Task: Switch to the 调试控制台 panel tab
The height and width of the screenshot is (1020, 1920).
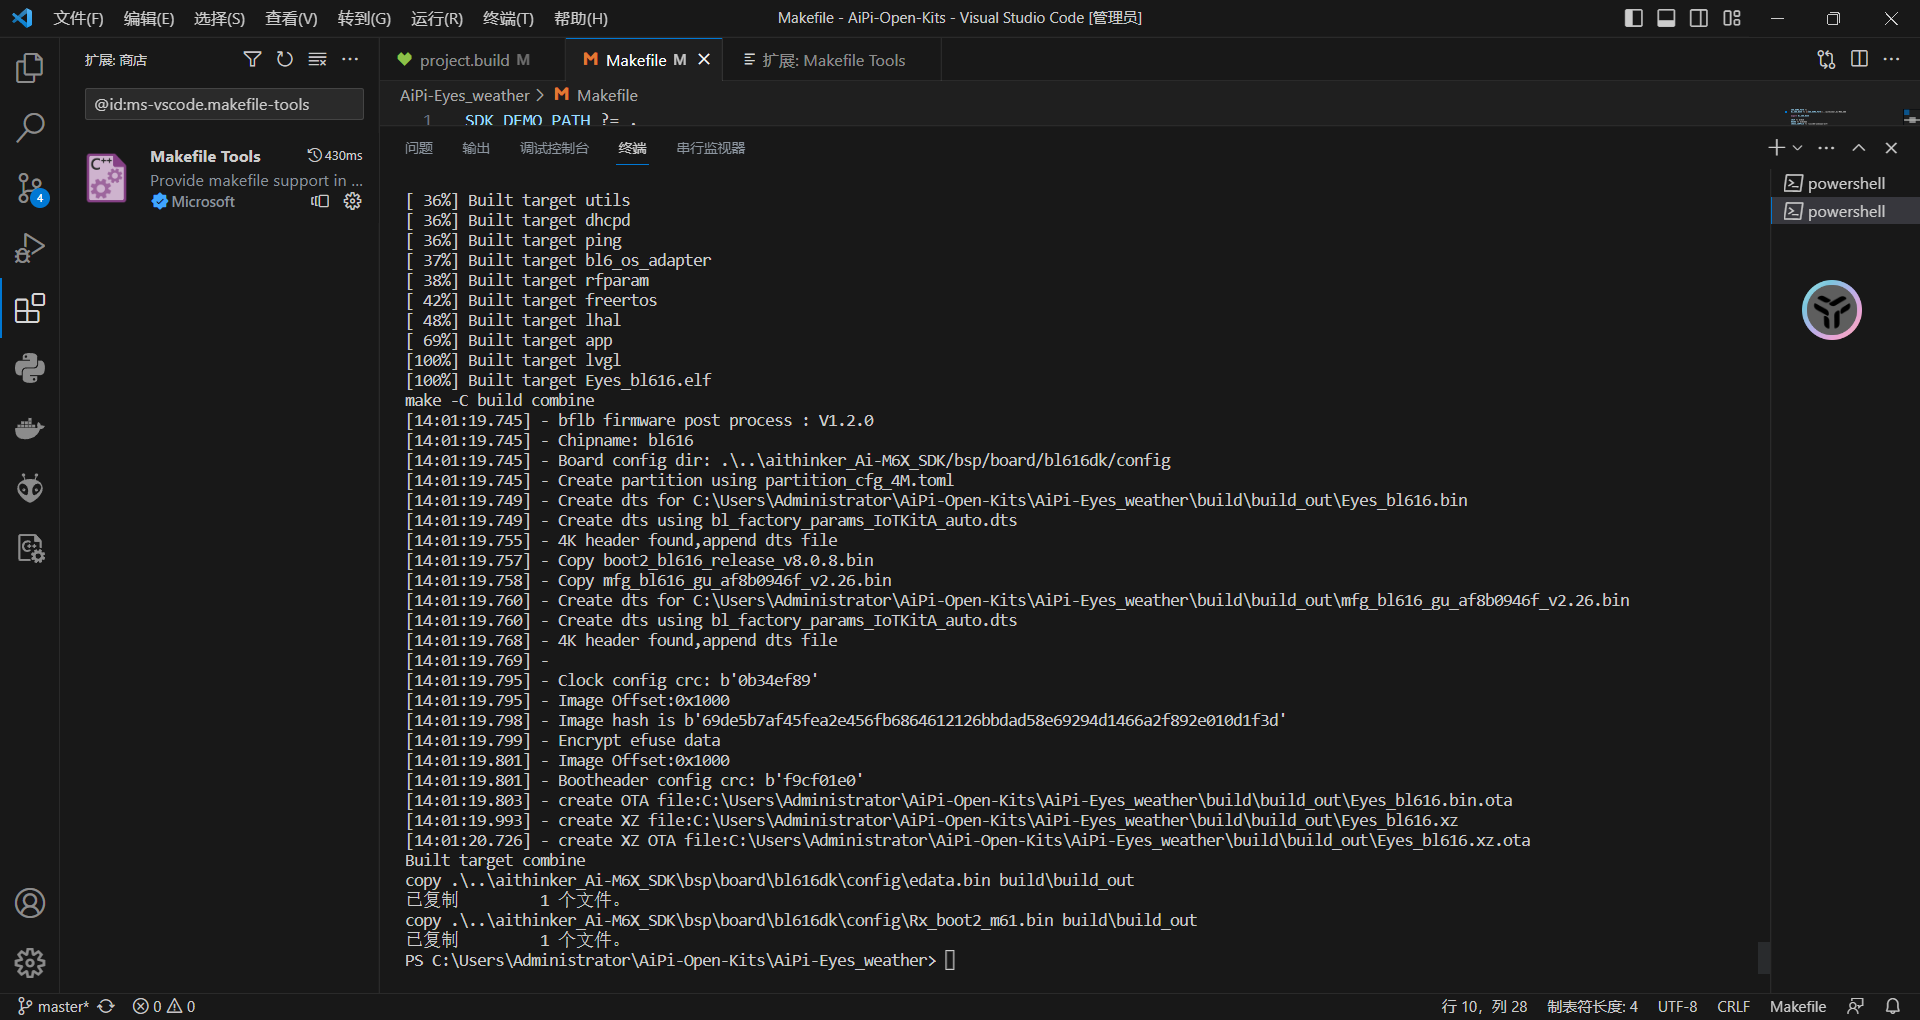Action: (554, 148)
